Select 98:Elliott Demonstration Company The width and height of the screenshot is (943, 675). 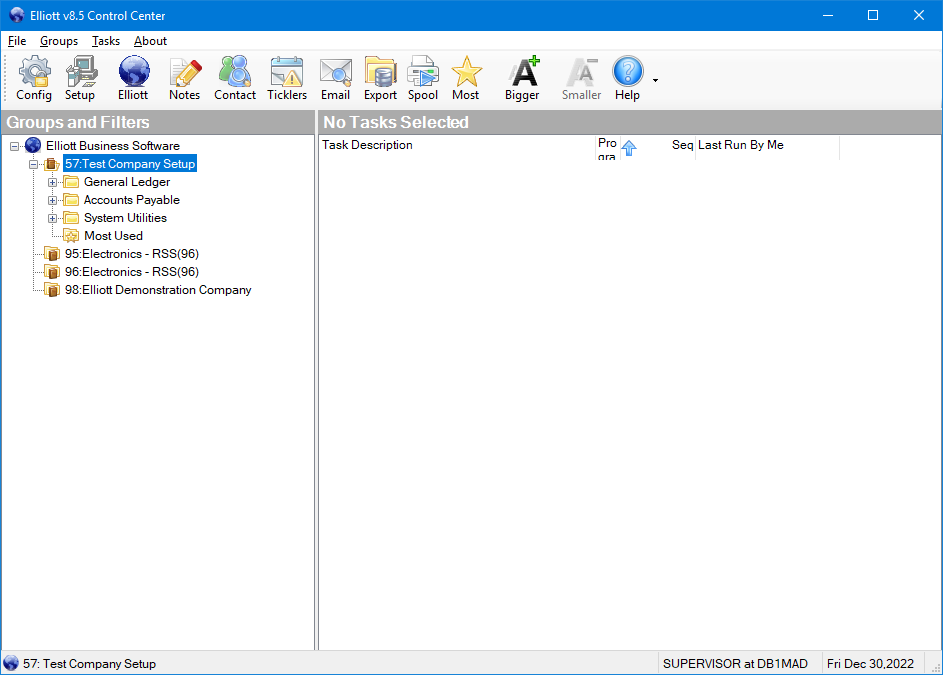[x=157, y=290]
